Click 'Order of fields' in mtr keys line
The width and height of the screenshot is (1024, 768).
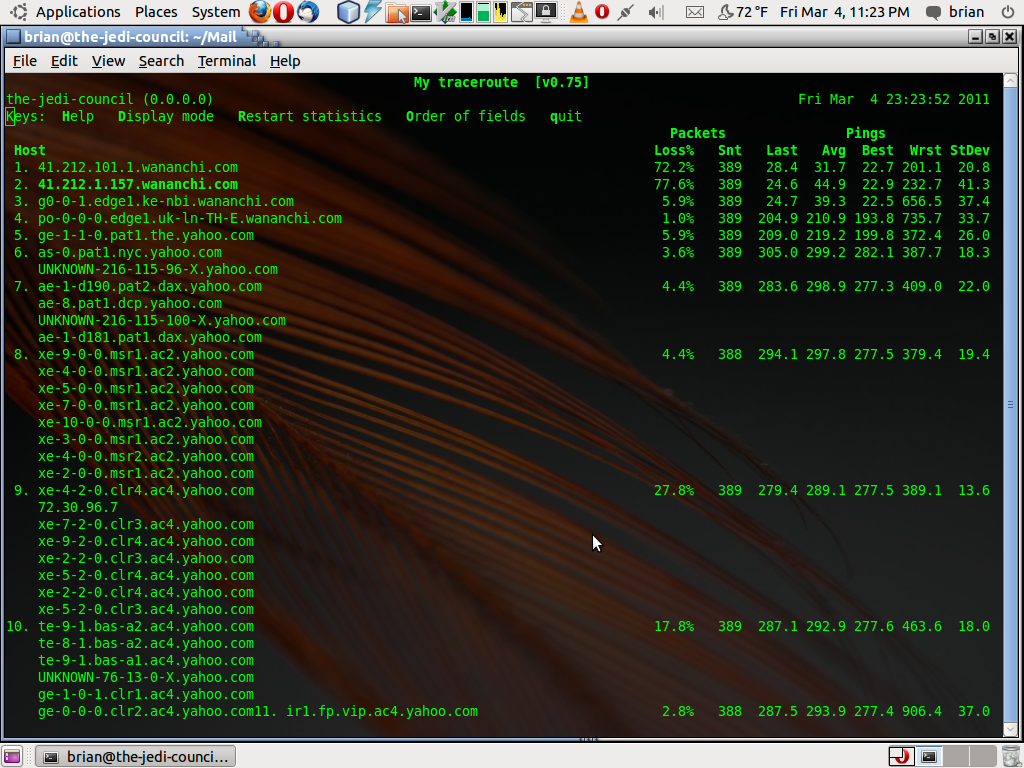click(x=466, y=116)
